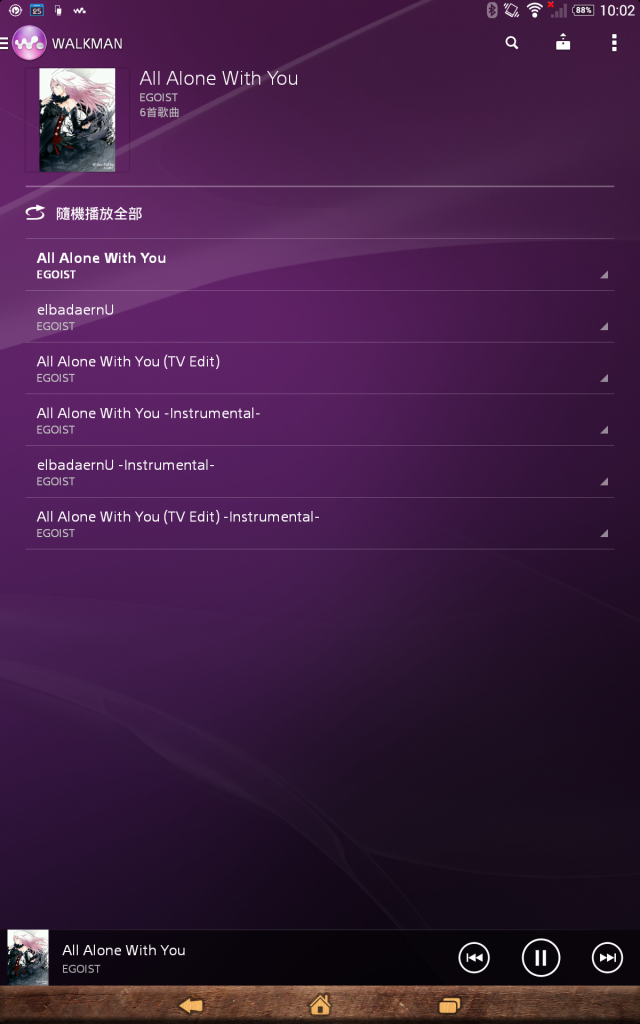Image resolution: width=640 pixels, height=1024 pixels.
Task: Open the album cover art at top
Action: point(77,120)
